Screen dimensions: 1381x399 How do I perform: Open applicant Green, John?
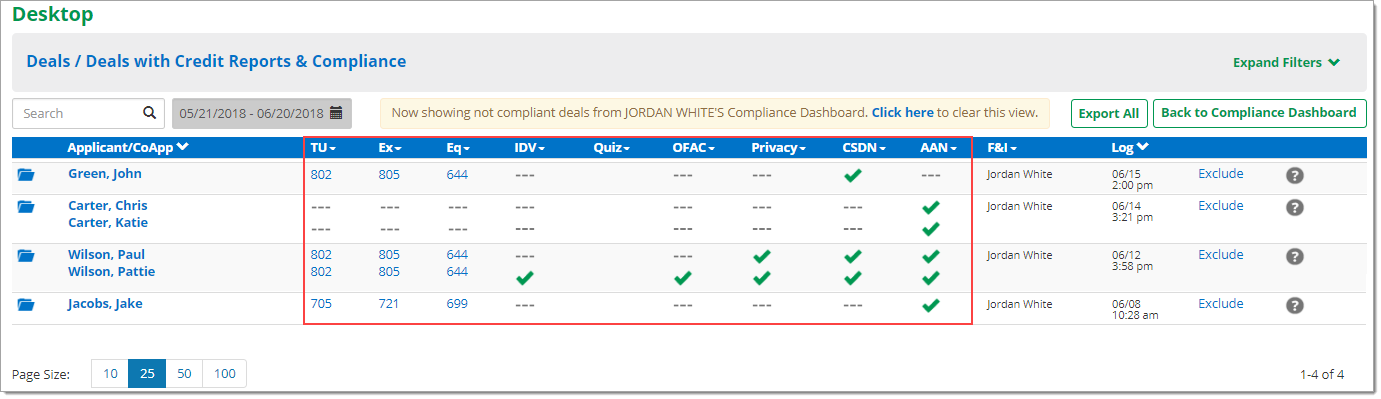(x=105, y=174)
